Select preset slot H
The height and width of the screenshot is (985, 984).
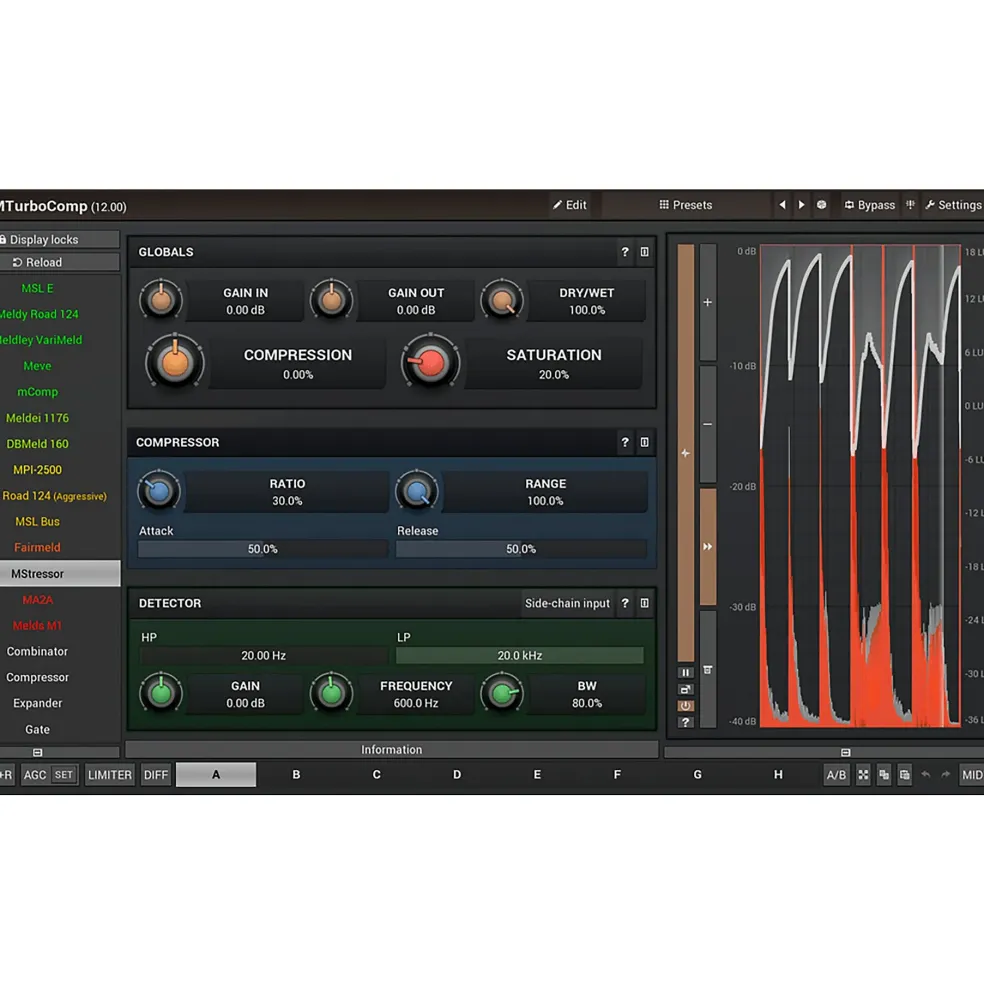(778, 775)
